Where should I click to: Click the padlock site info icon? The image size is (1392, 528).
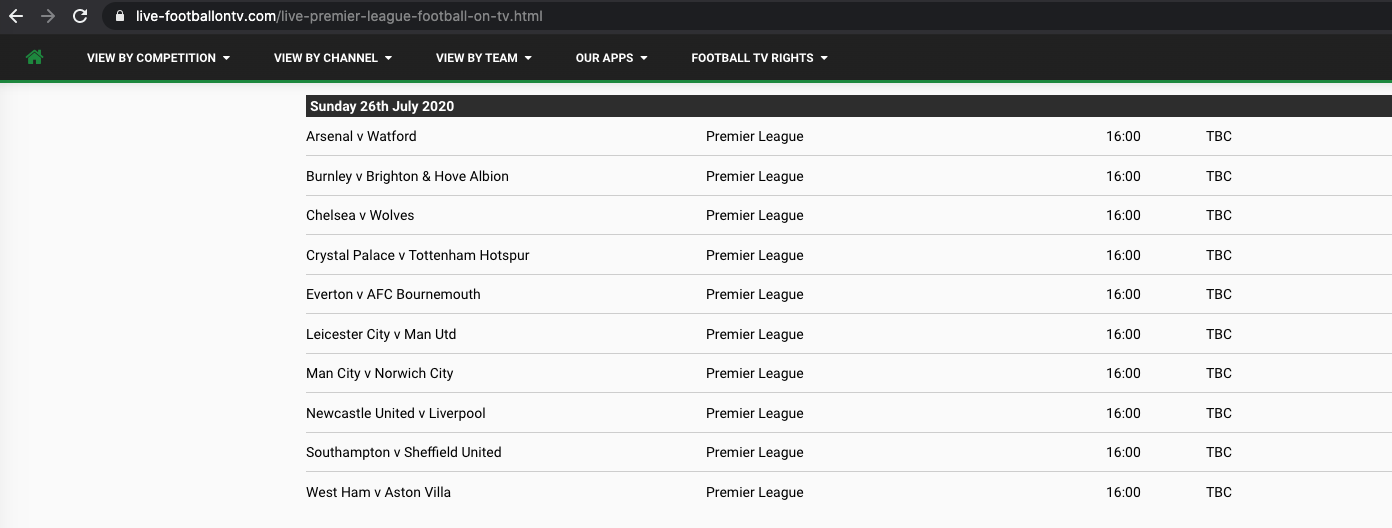pyautogui.click(x=120, y=16)
